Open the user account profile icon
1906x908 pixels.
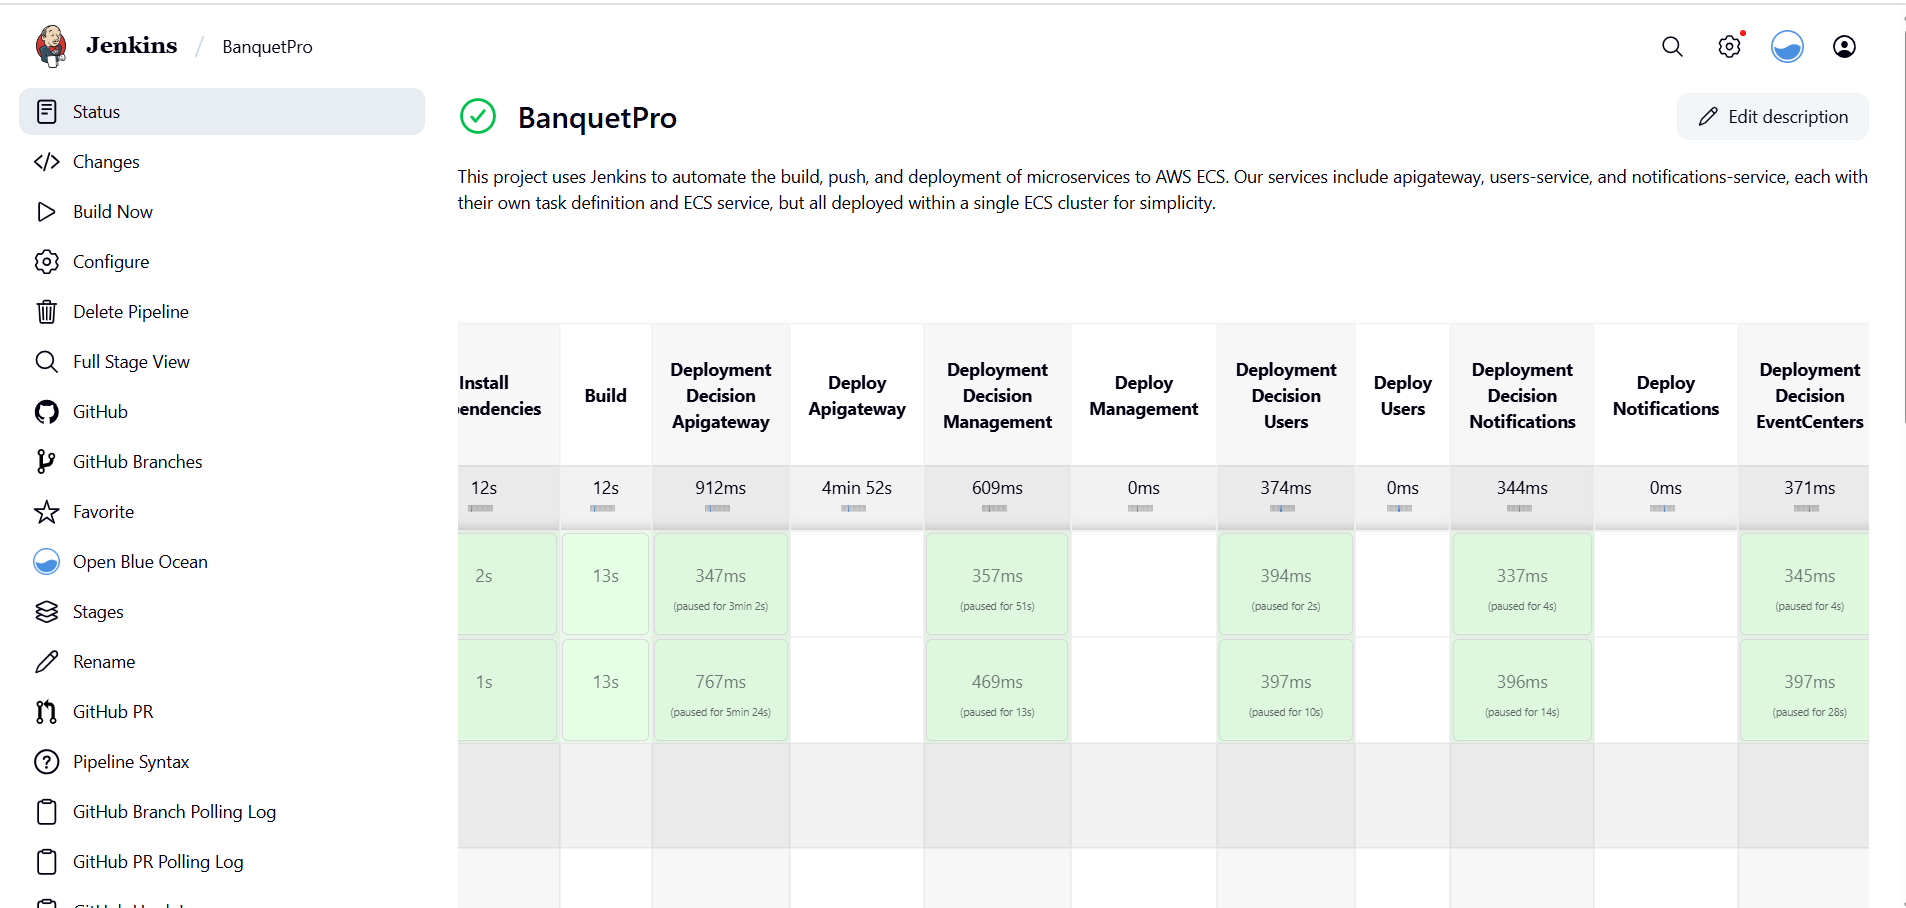1844,47
